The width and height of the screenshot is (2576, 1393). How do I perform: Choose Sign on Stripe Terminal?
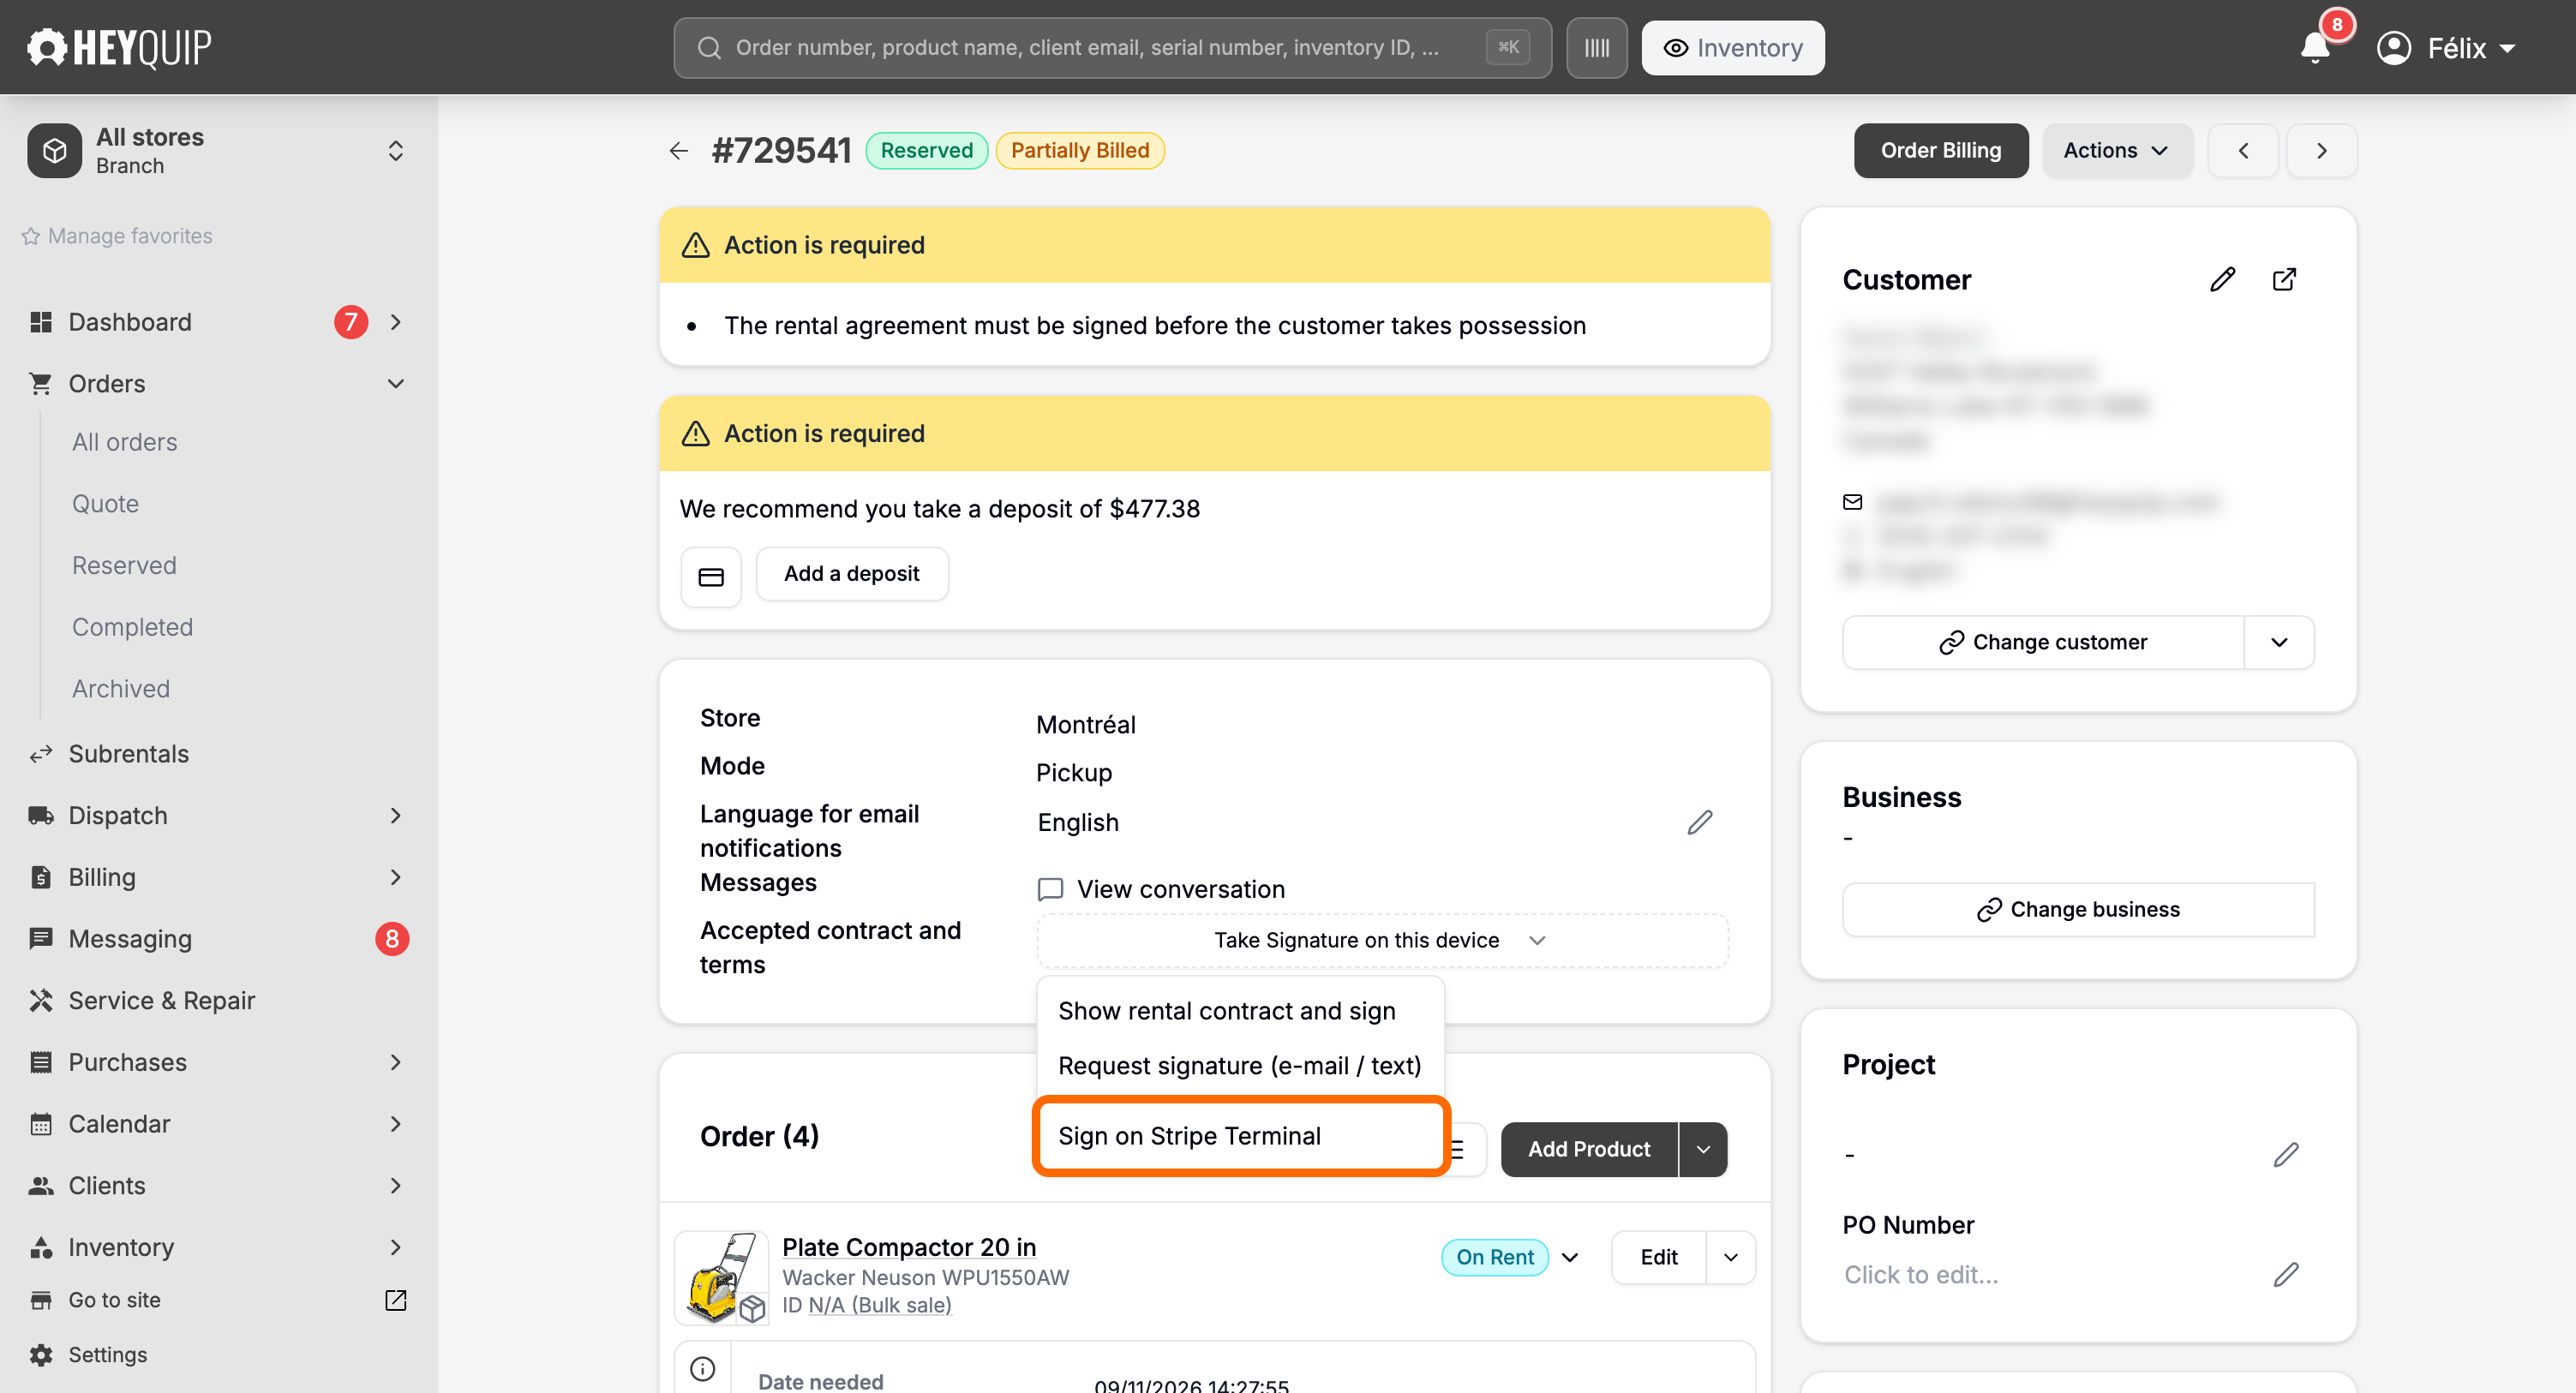(1240, 1136)
